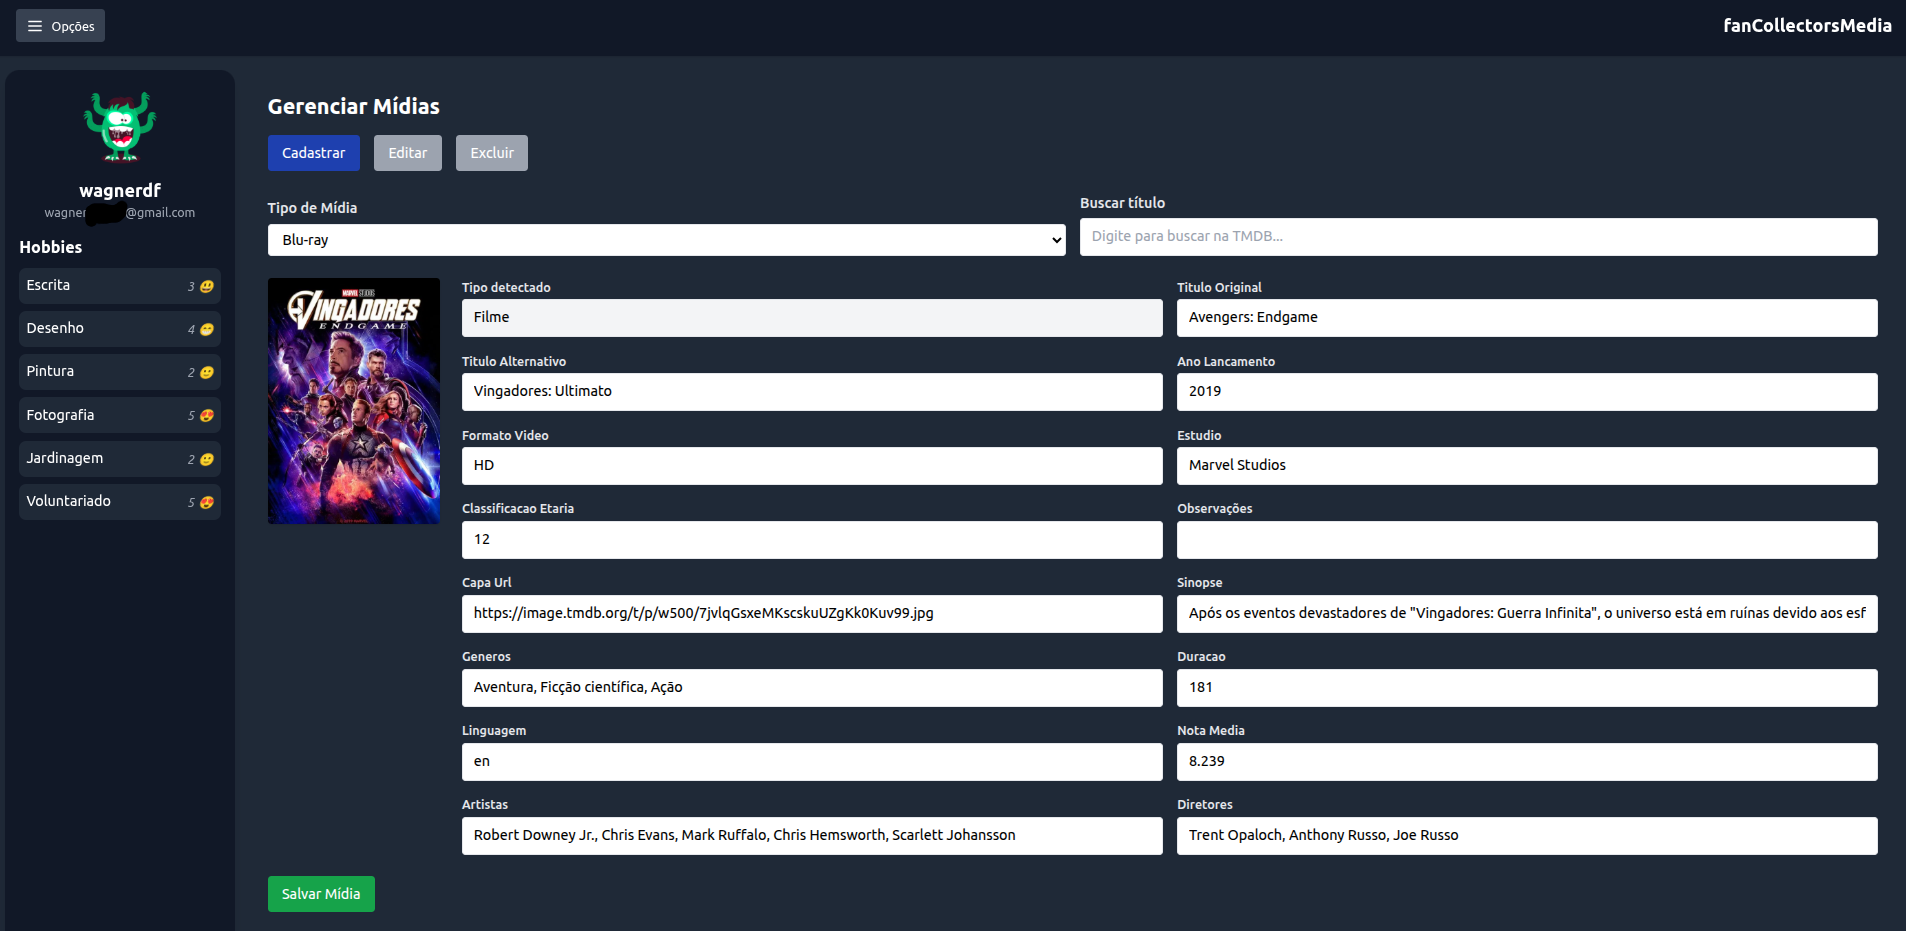Edit the Titulo Original field
Viewport: 1906px width, 931px height.
(1527, 318)
